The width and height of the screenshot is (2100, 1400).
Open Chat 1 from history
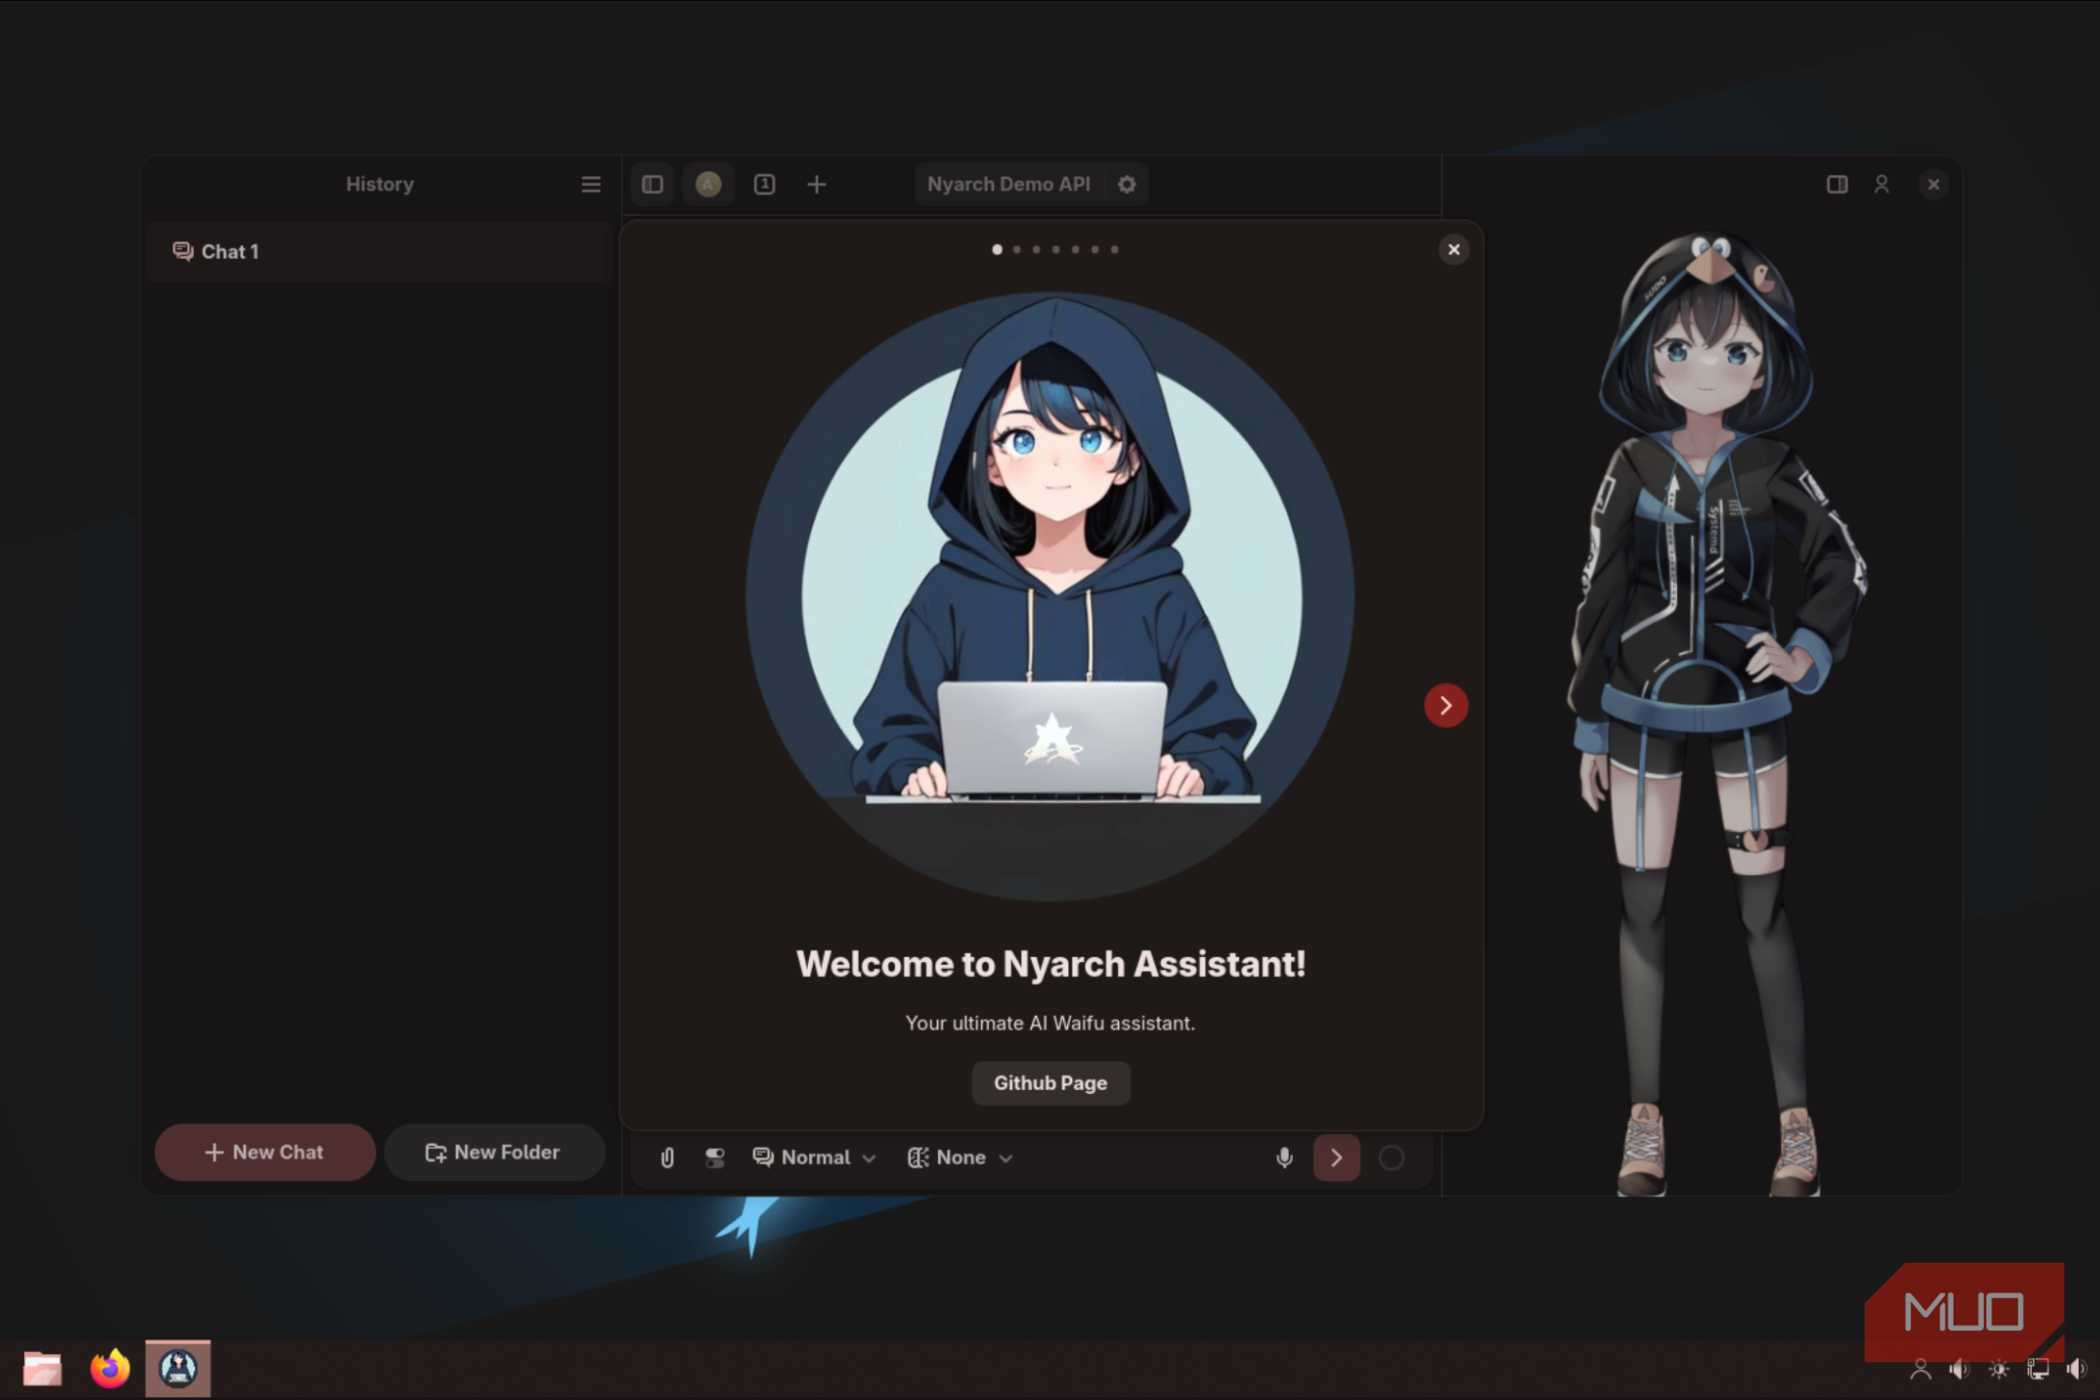click(x=378, y=251)
